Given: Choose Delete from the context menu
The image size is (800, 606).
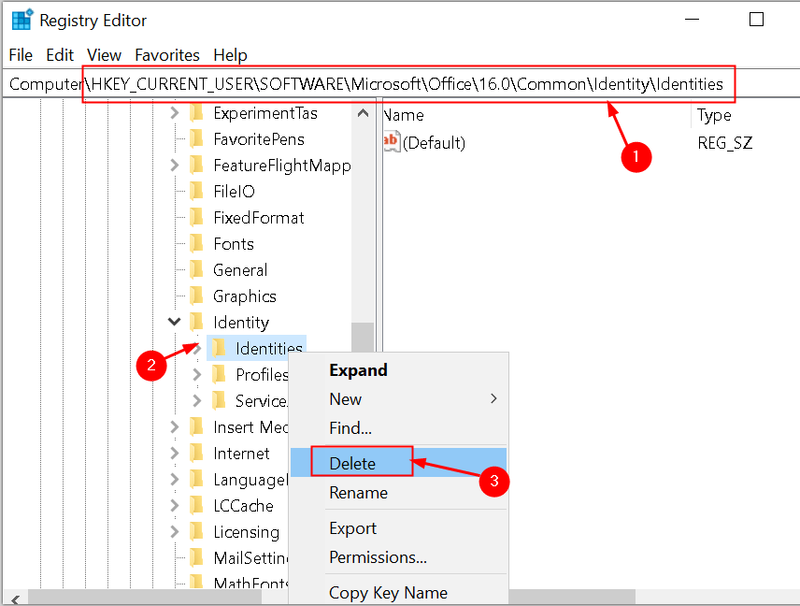Looking at the screenshot, I should coord(398,463).
